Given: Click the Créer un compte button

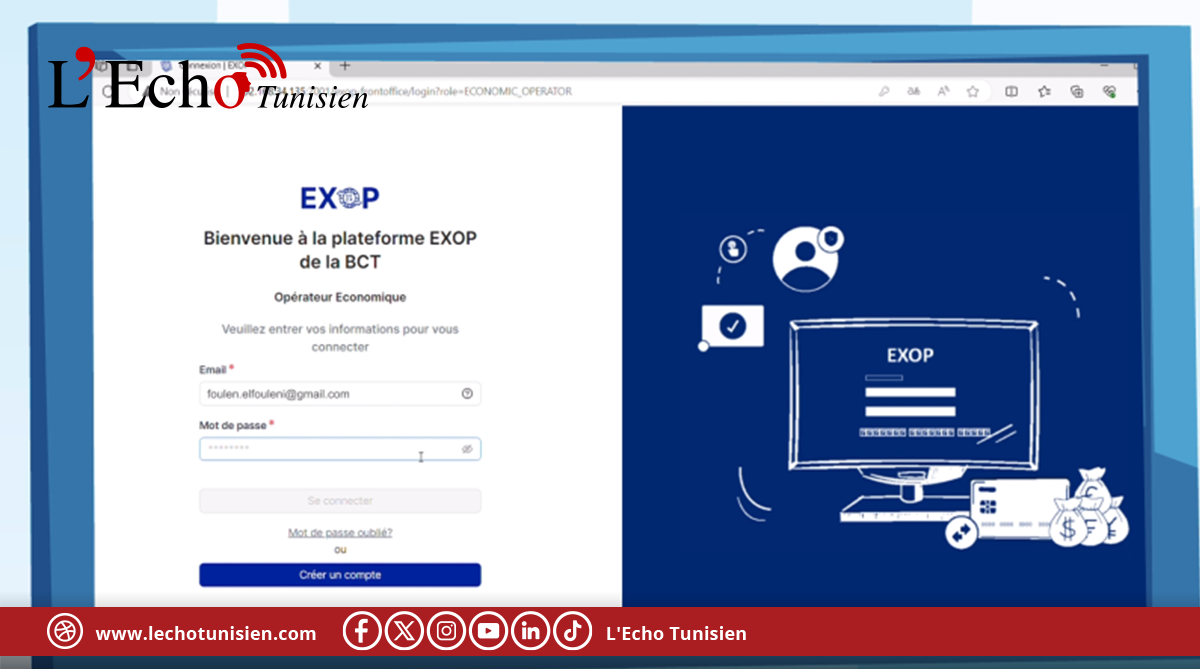Looking at the screenshot, I should pos(340,575).
